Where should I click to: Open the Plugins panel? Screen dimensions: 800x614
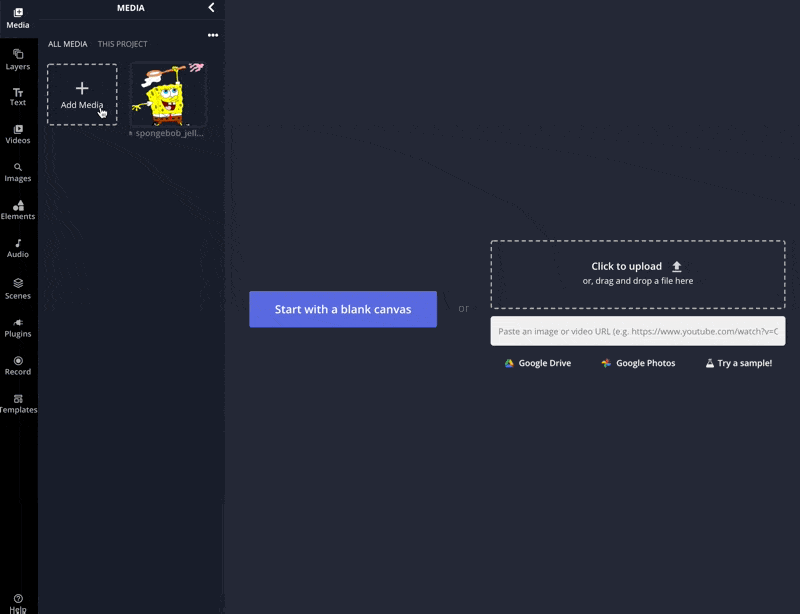[18, 327]
